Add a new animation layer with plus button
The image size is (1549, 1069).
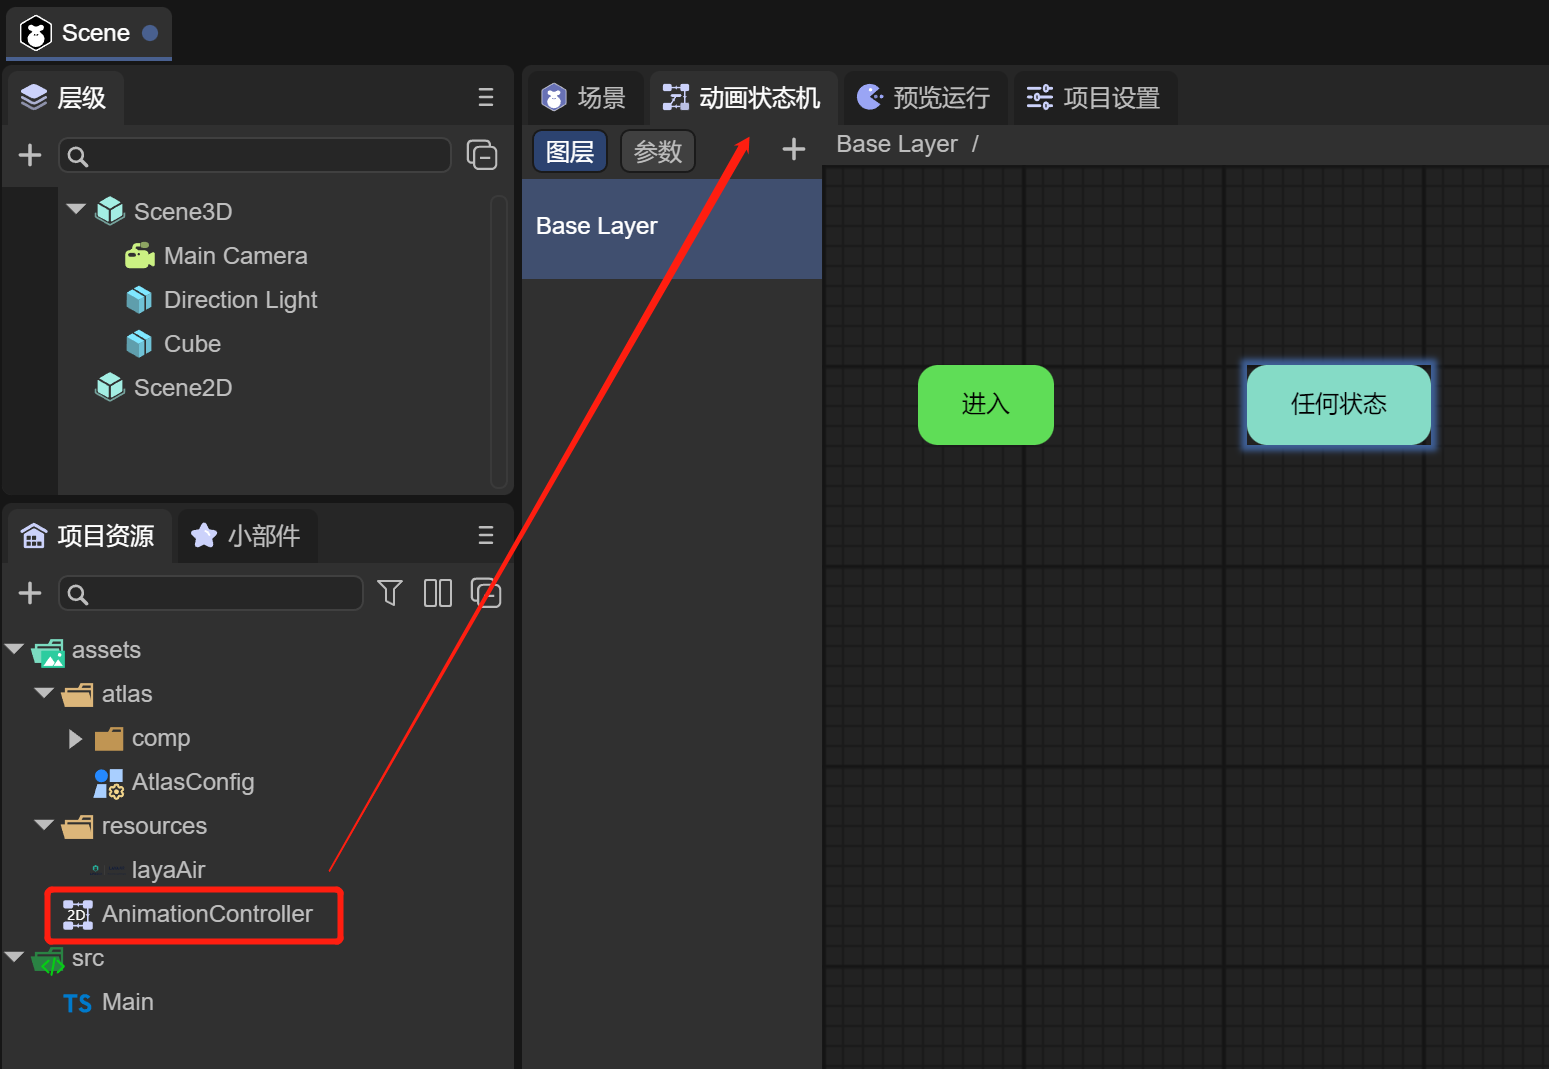coord(794,150)
